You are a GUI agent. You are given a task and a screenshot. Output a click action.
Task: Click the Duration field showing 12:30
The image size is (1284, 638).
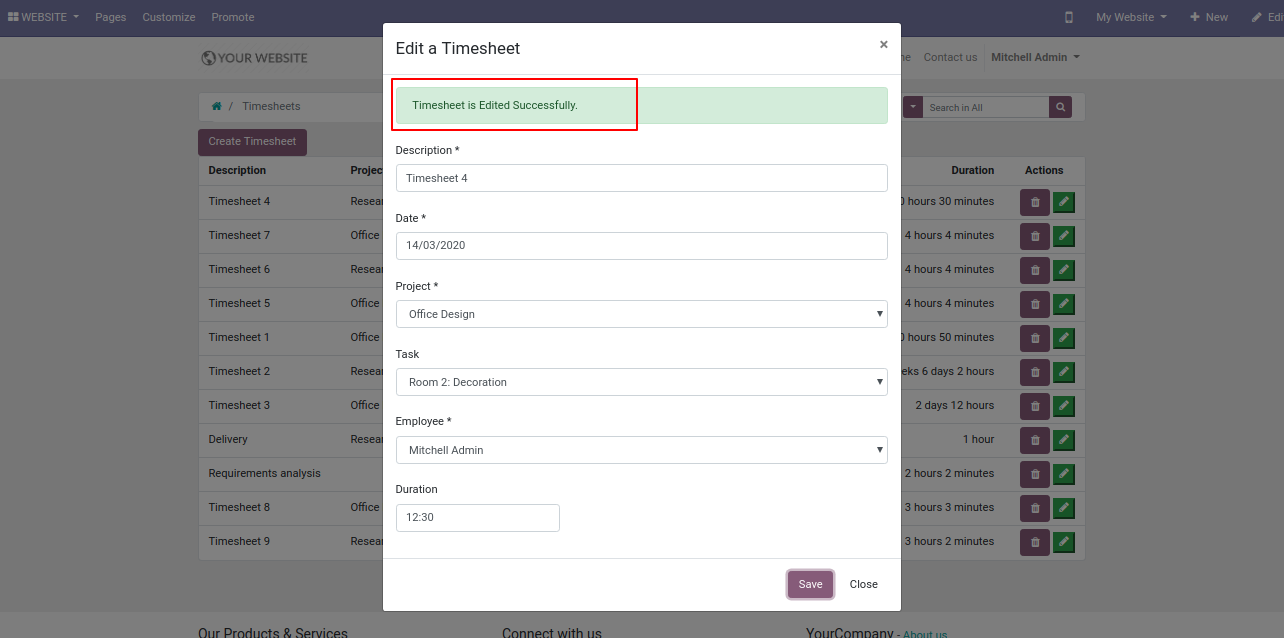(478, 518)
